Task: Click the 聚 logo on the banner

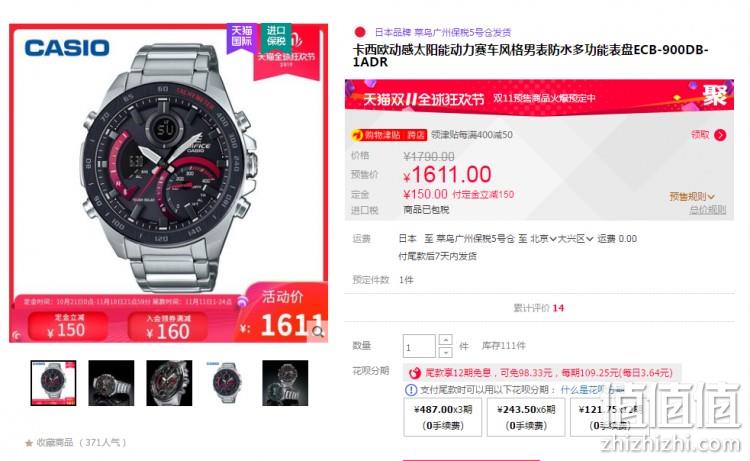Action: pos(715,95)
